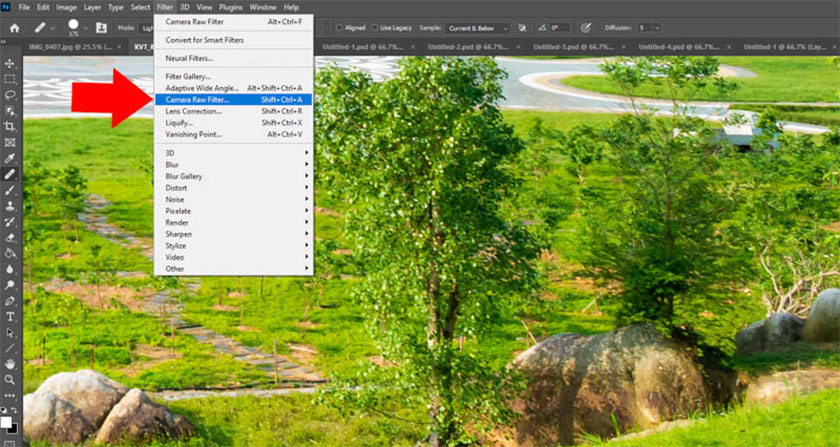The image size is (840, 447).
Task: Select the Move tool
Action: coord(10,63)
